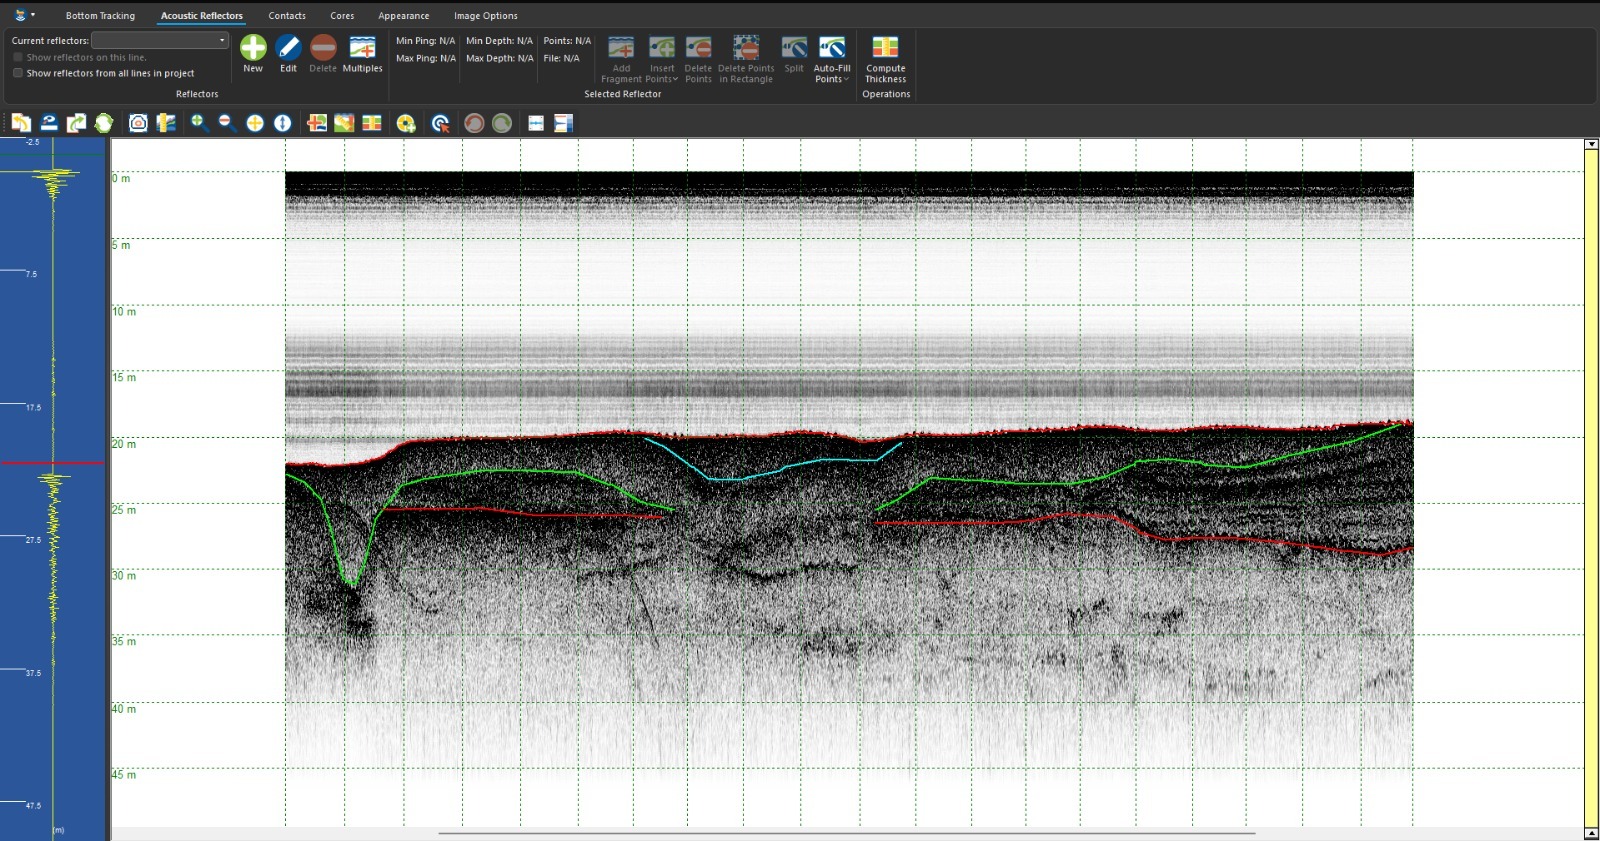Click the 'Max Depth: N/A' readout

tap(499, 58)
